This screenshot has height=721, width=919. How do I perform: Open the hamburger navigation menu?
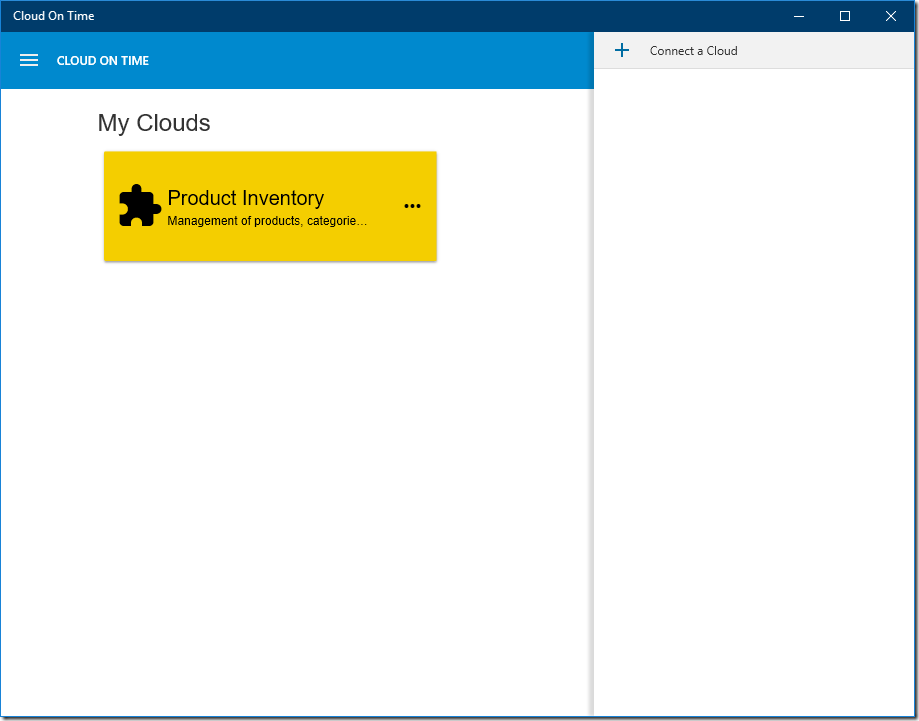pos(29,60)
